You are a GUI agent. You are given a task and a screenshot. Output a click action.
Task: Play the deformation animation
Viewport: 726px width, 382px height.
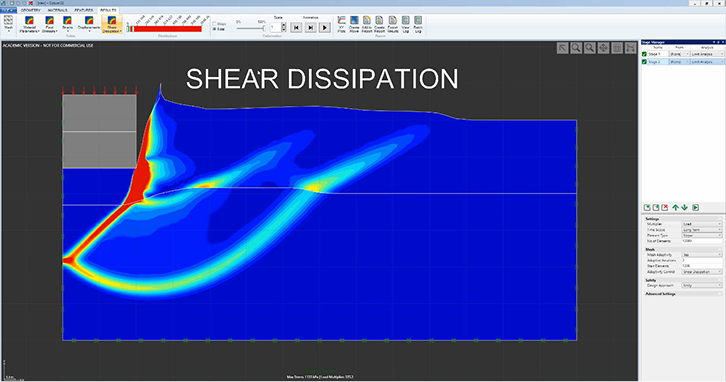coord(325,28)
